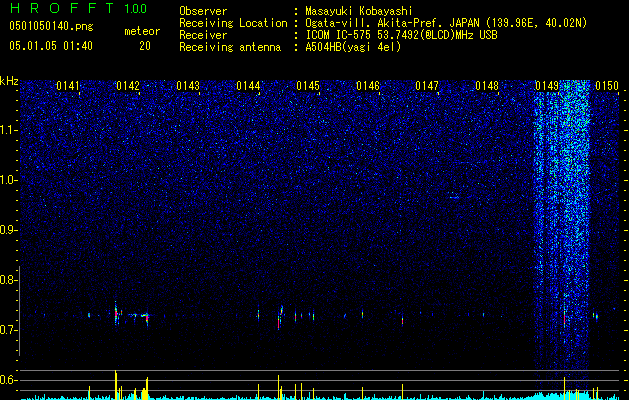
Task: Click the 0150 time marker
Action: [607, 85]
